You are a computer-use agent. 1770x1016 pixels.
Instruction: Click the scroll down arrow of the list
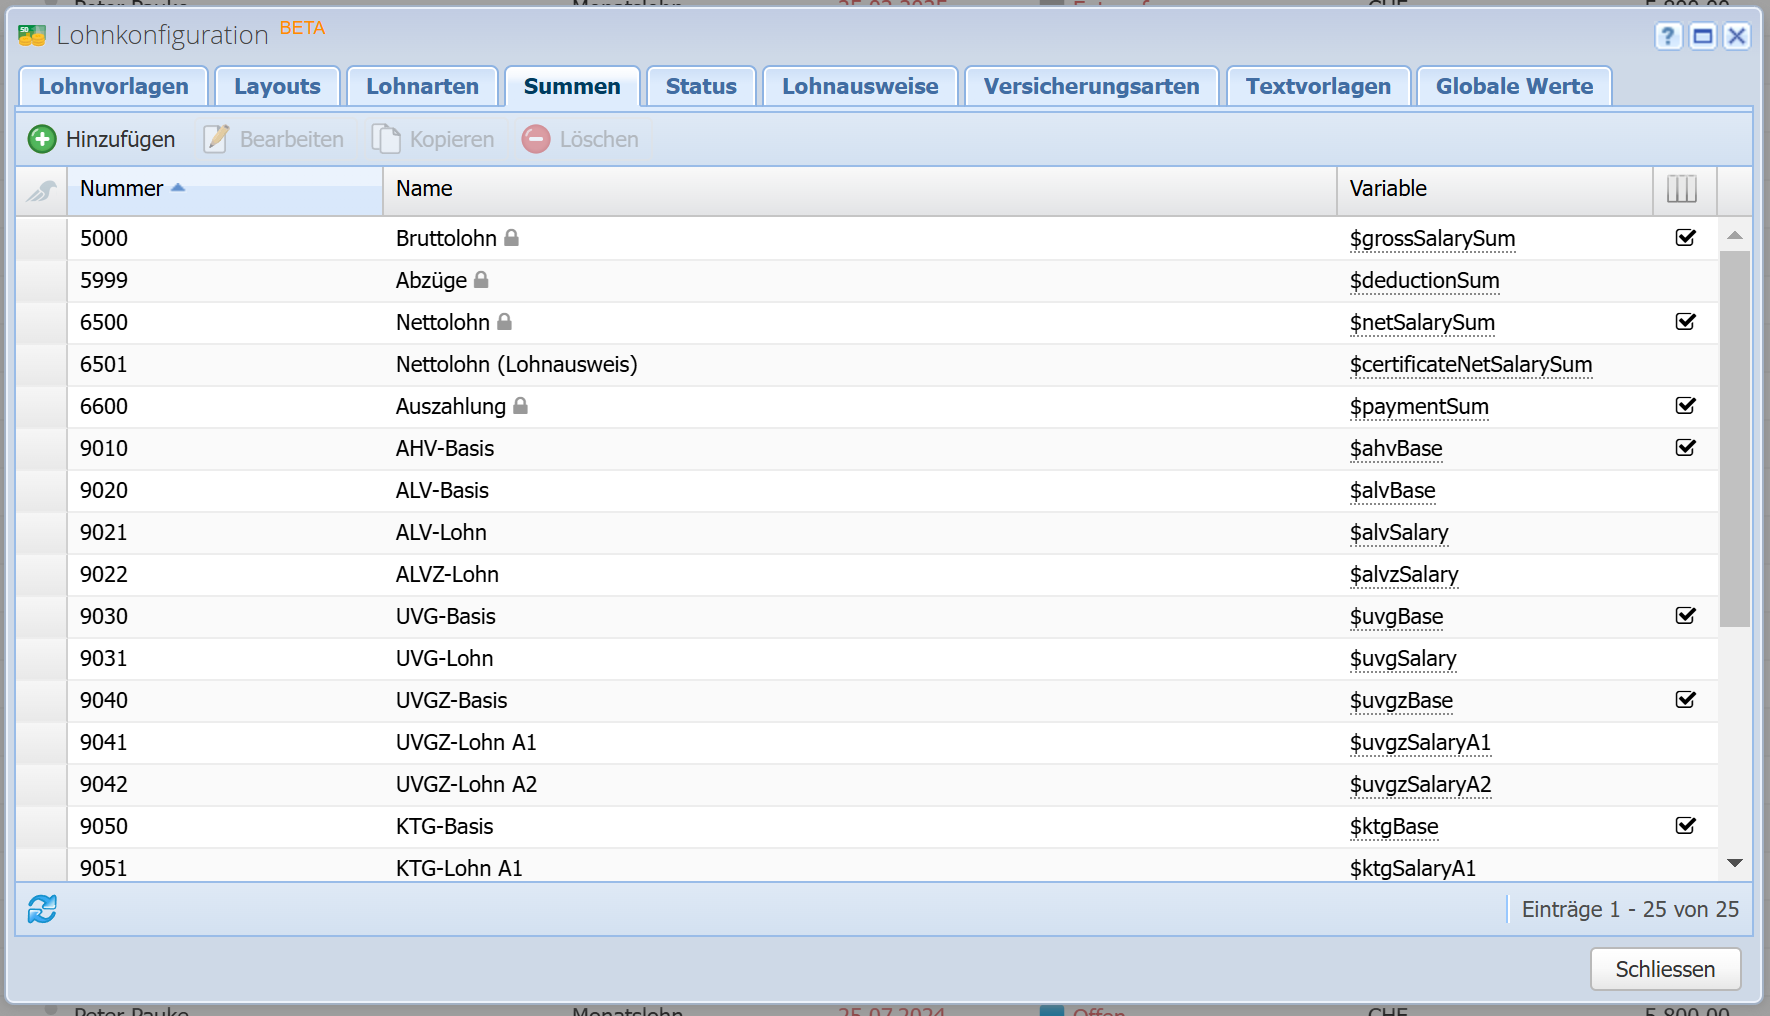coord(1735,863)
